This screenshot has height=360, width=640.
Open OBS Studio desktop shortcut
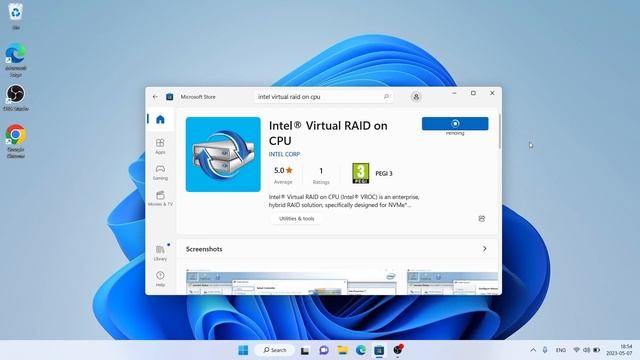coord(16,98)
